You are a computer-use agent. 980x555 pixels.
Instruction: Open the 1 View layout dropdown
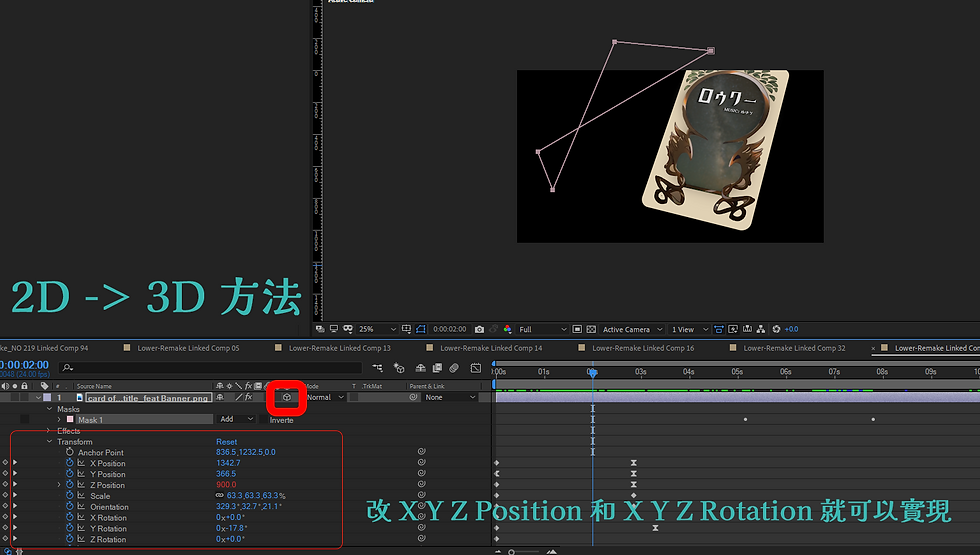[x=690, y=329]
